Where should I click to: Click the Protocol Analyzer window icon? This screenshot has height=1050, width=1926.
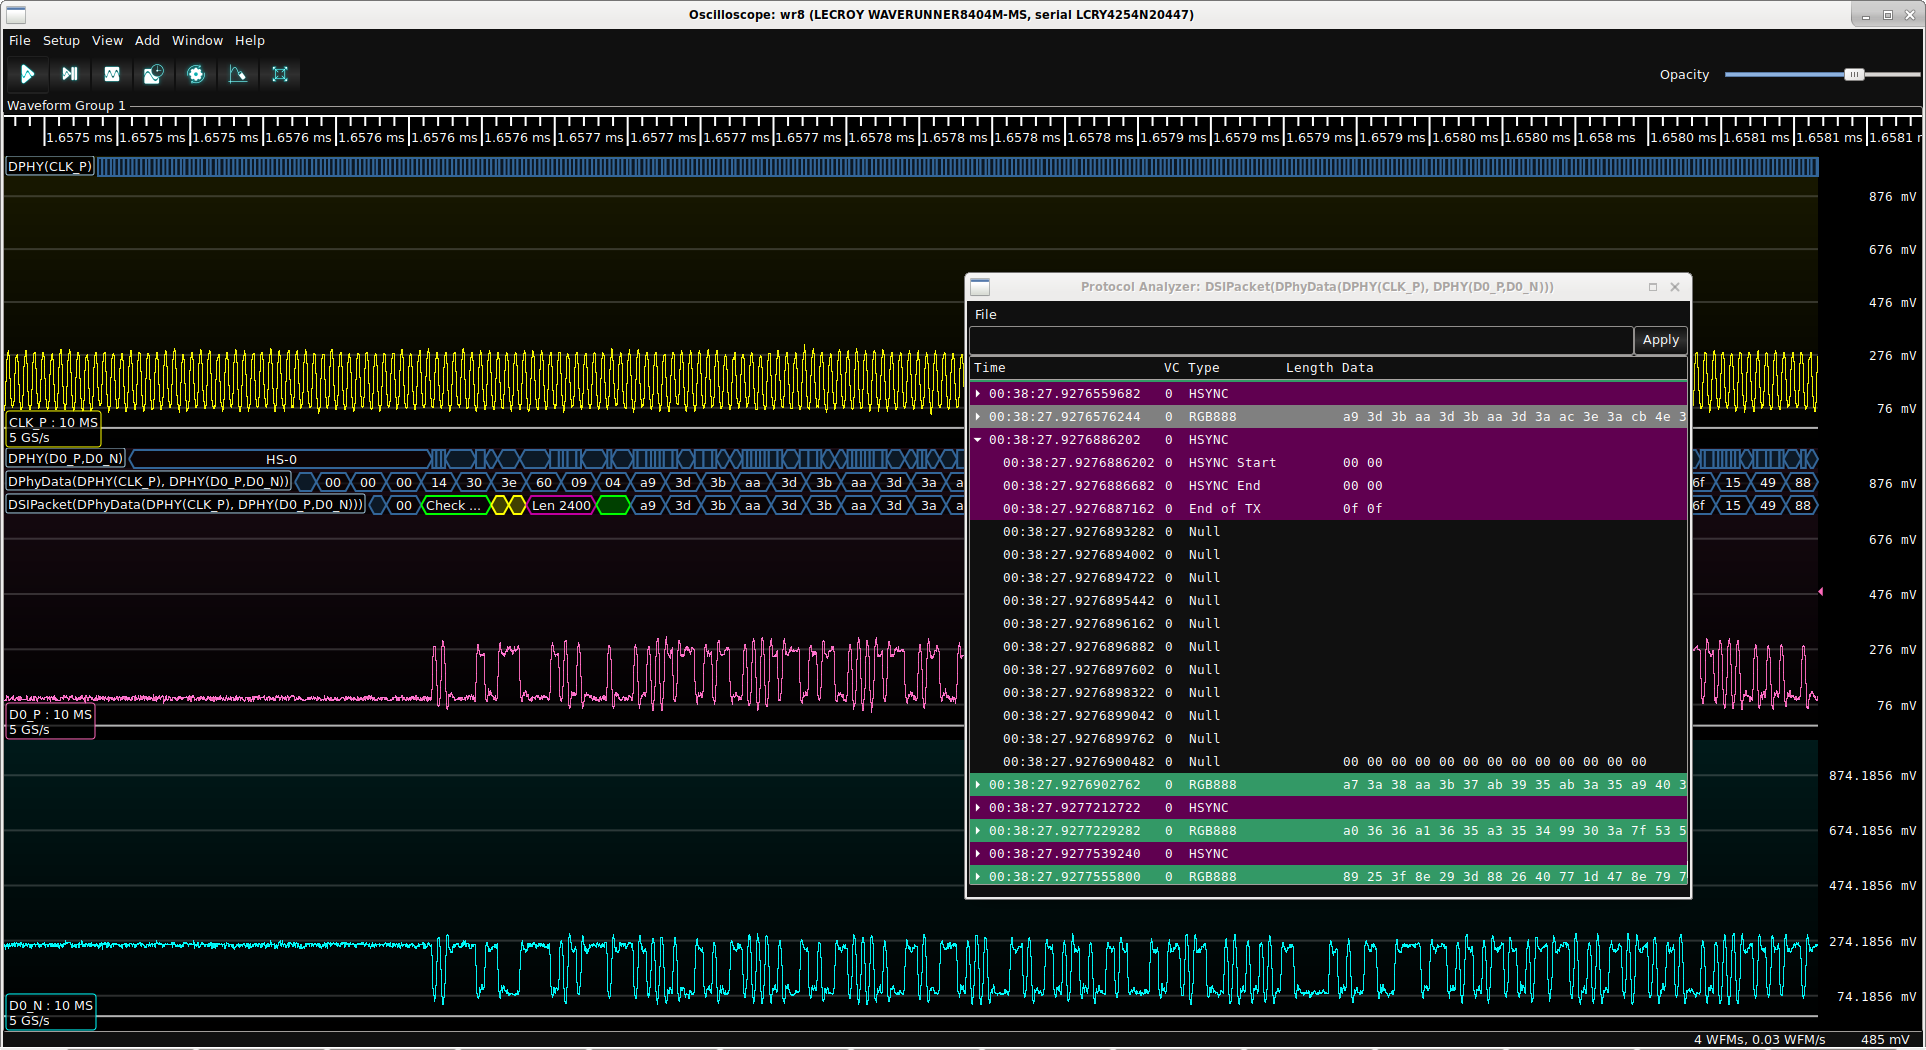tap(980, 288)
